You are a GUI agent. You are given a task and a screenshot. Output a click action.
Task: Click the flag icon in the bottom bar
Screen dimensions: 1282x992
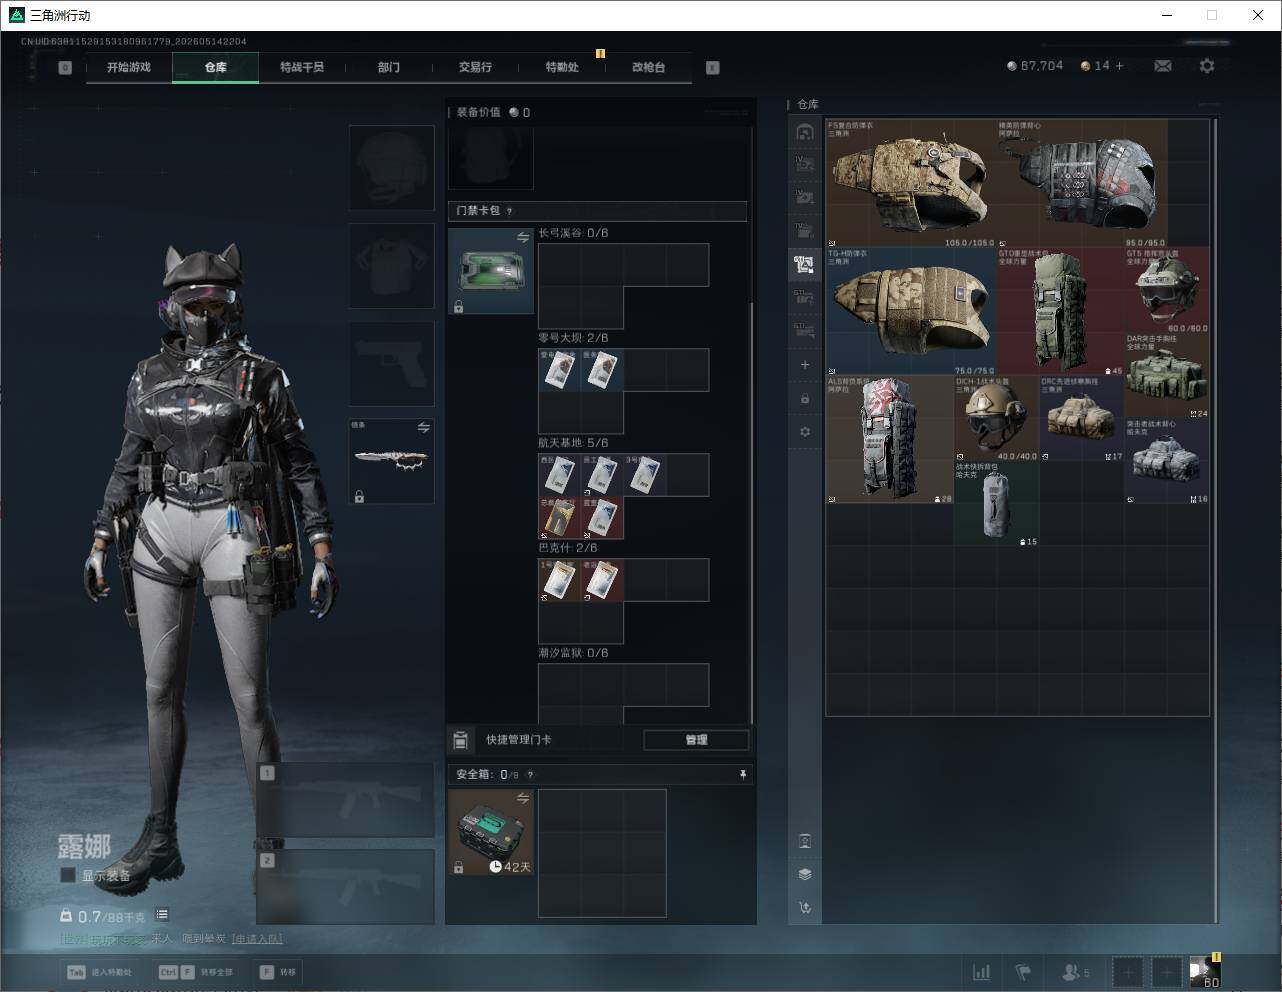[1023, 972]
